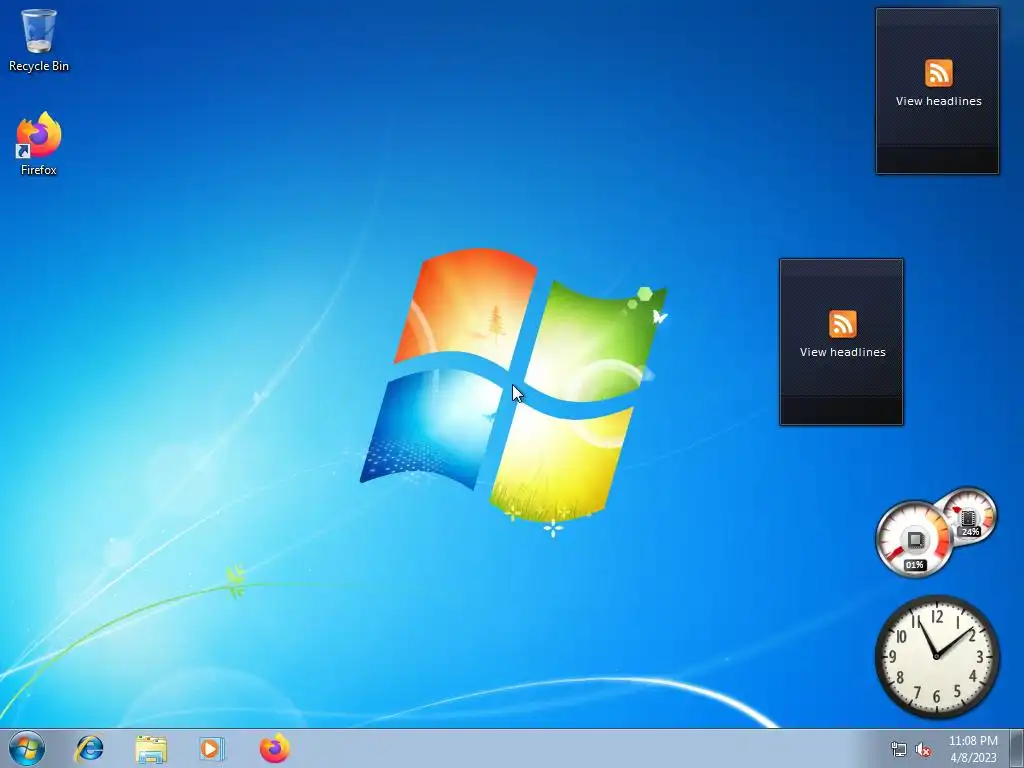Click the memory gauge showing 24%

click(x=969, y=517)
